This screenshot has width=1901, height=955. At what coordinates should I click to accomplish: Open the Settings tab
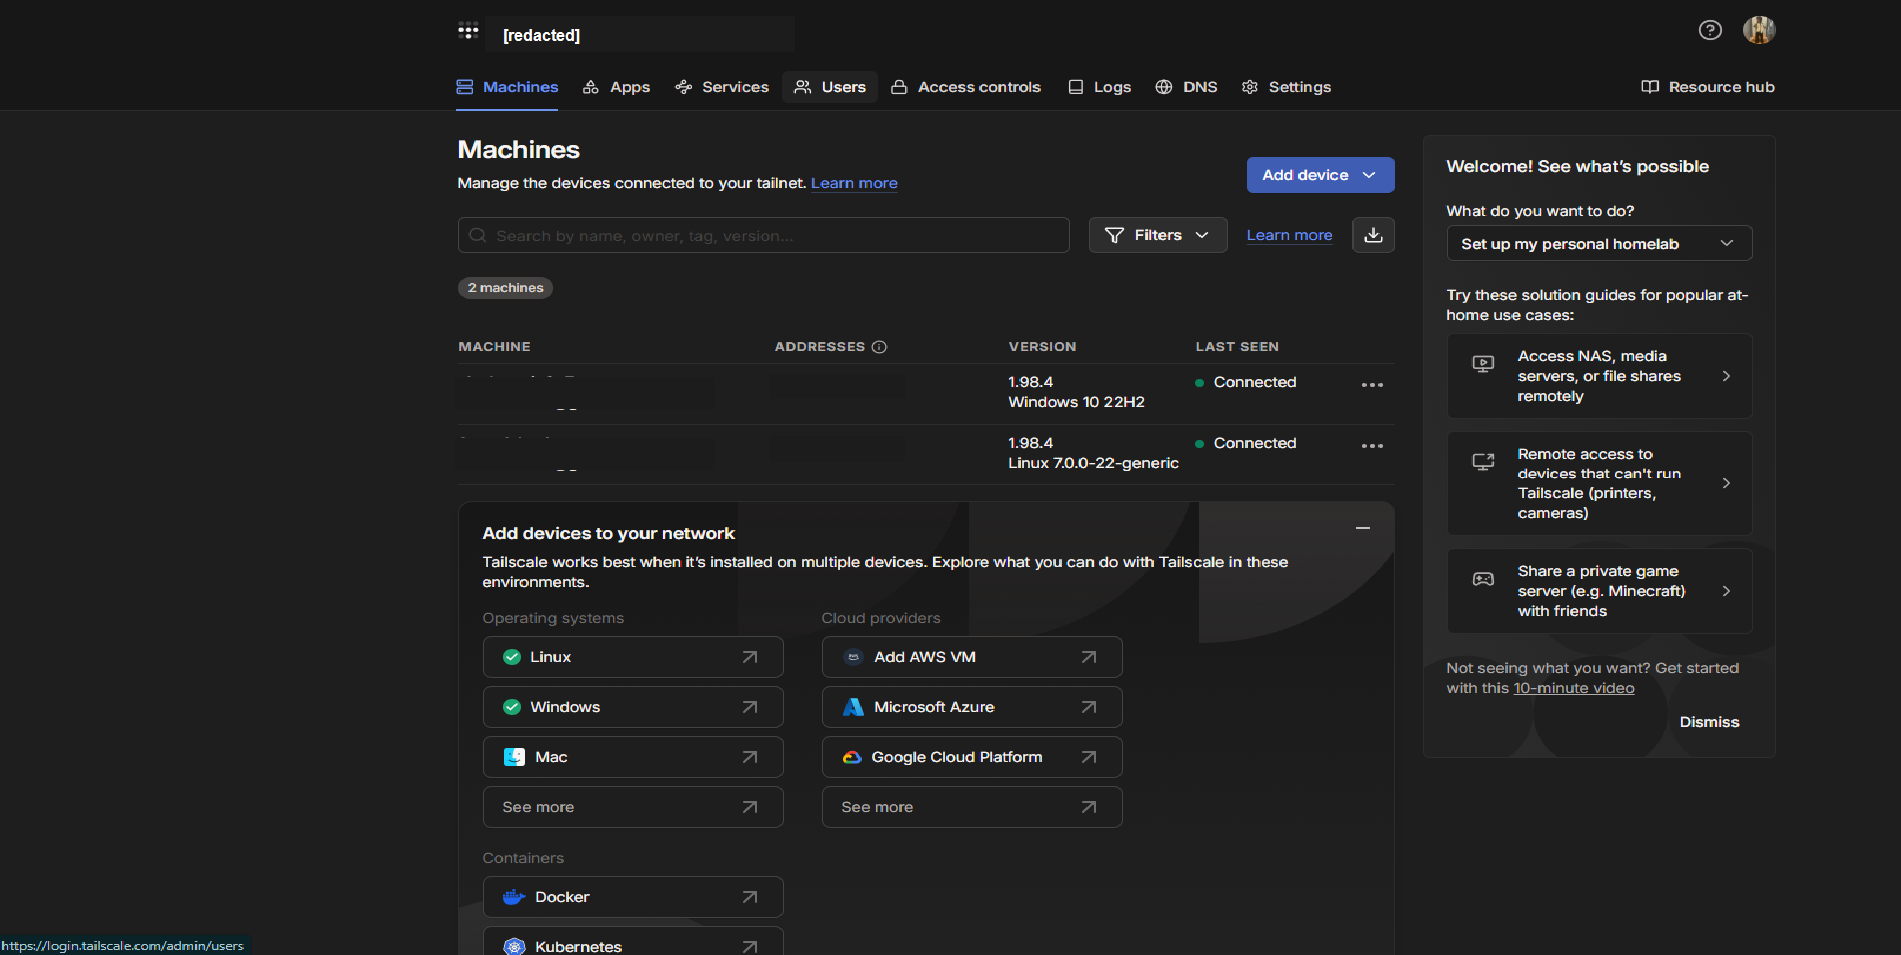point(1286,87)
